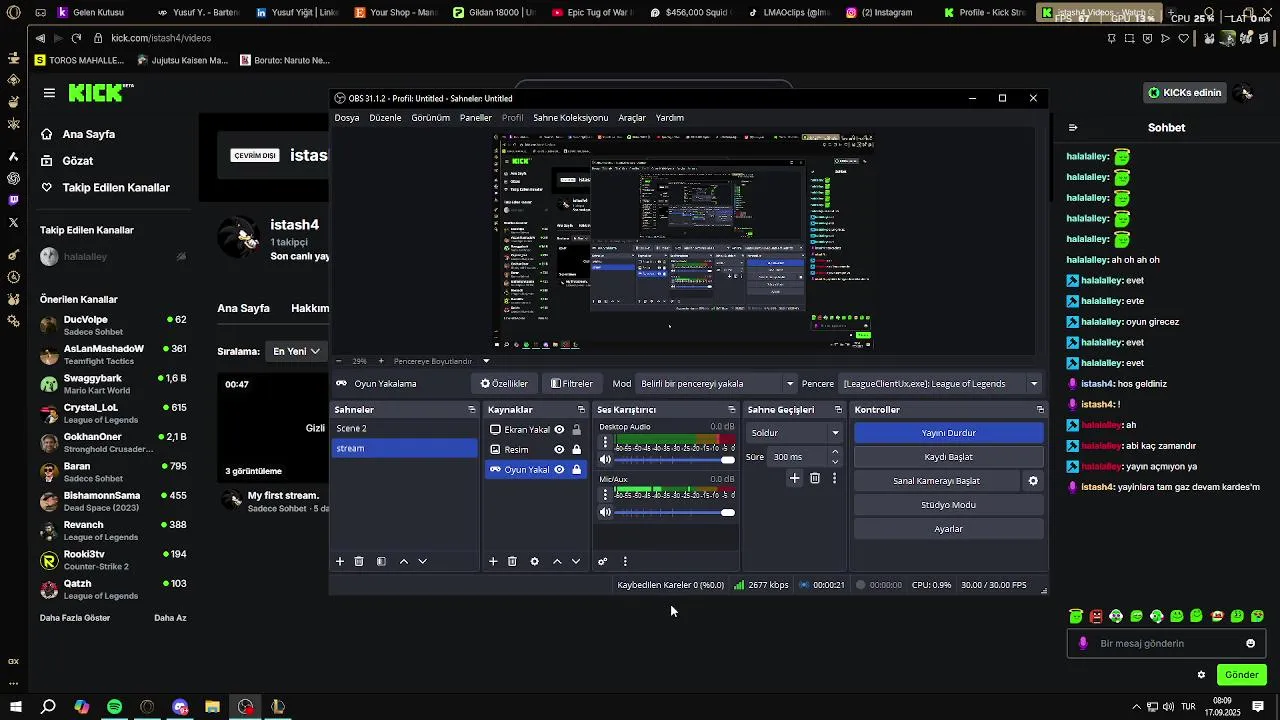The image size is (1280, 720).
Task: Increase transition Süre duration value
Action: click(x=835, y=452)
